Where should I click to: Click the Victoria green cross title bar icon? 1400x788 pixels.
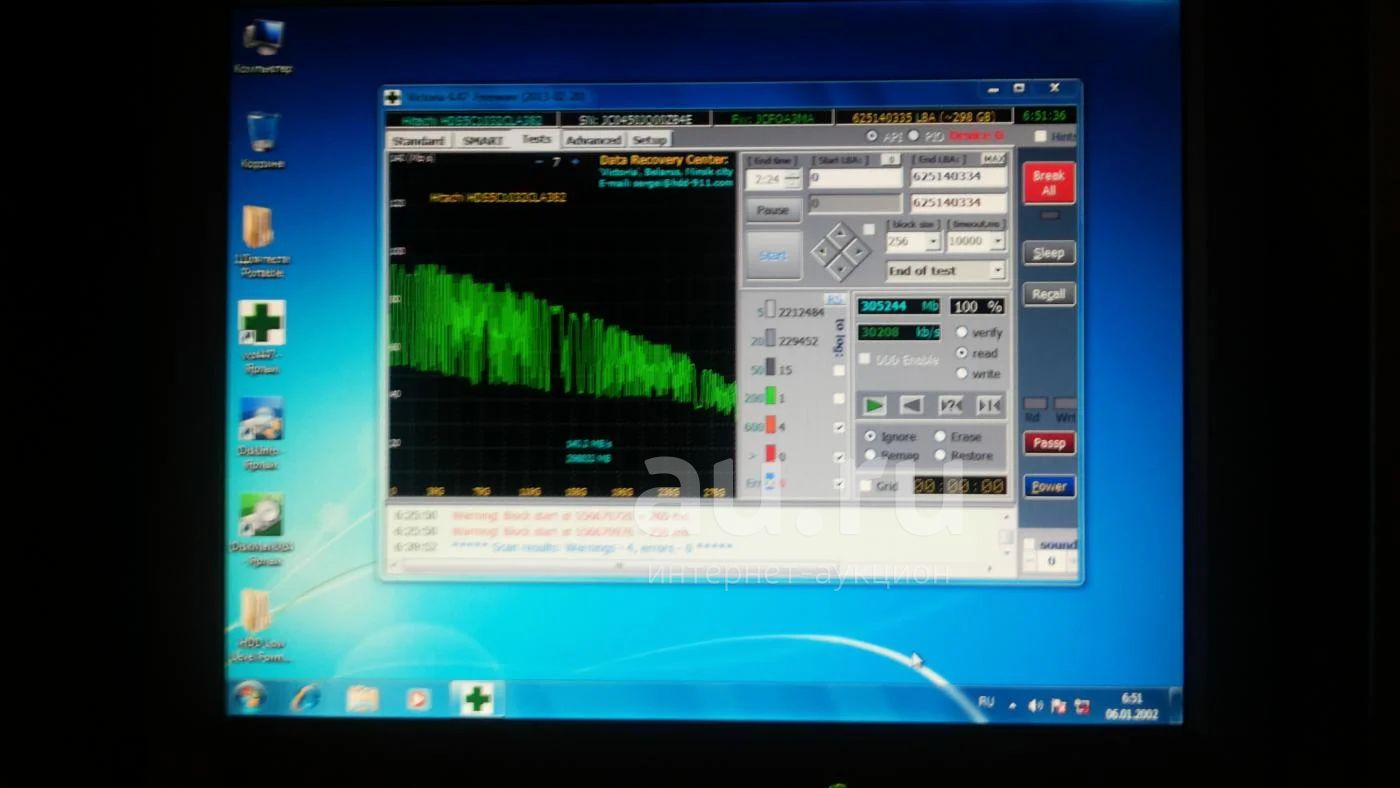click(393, 97)
